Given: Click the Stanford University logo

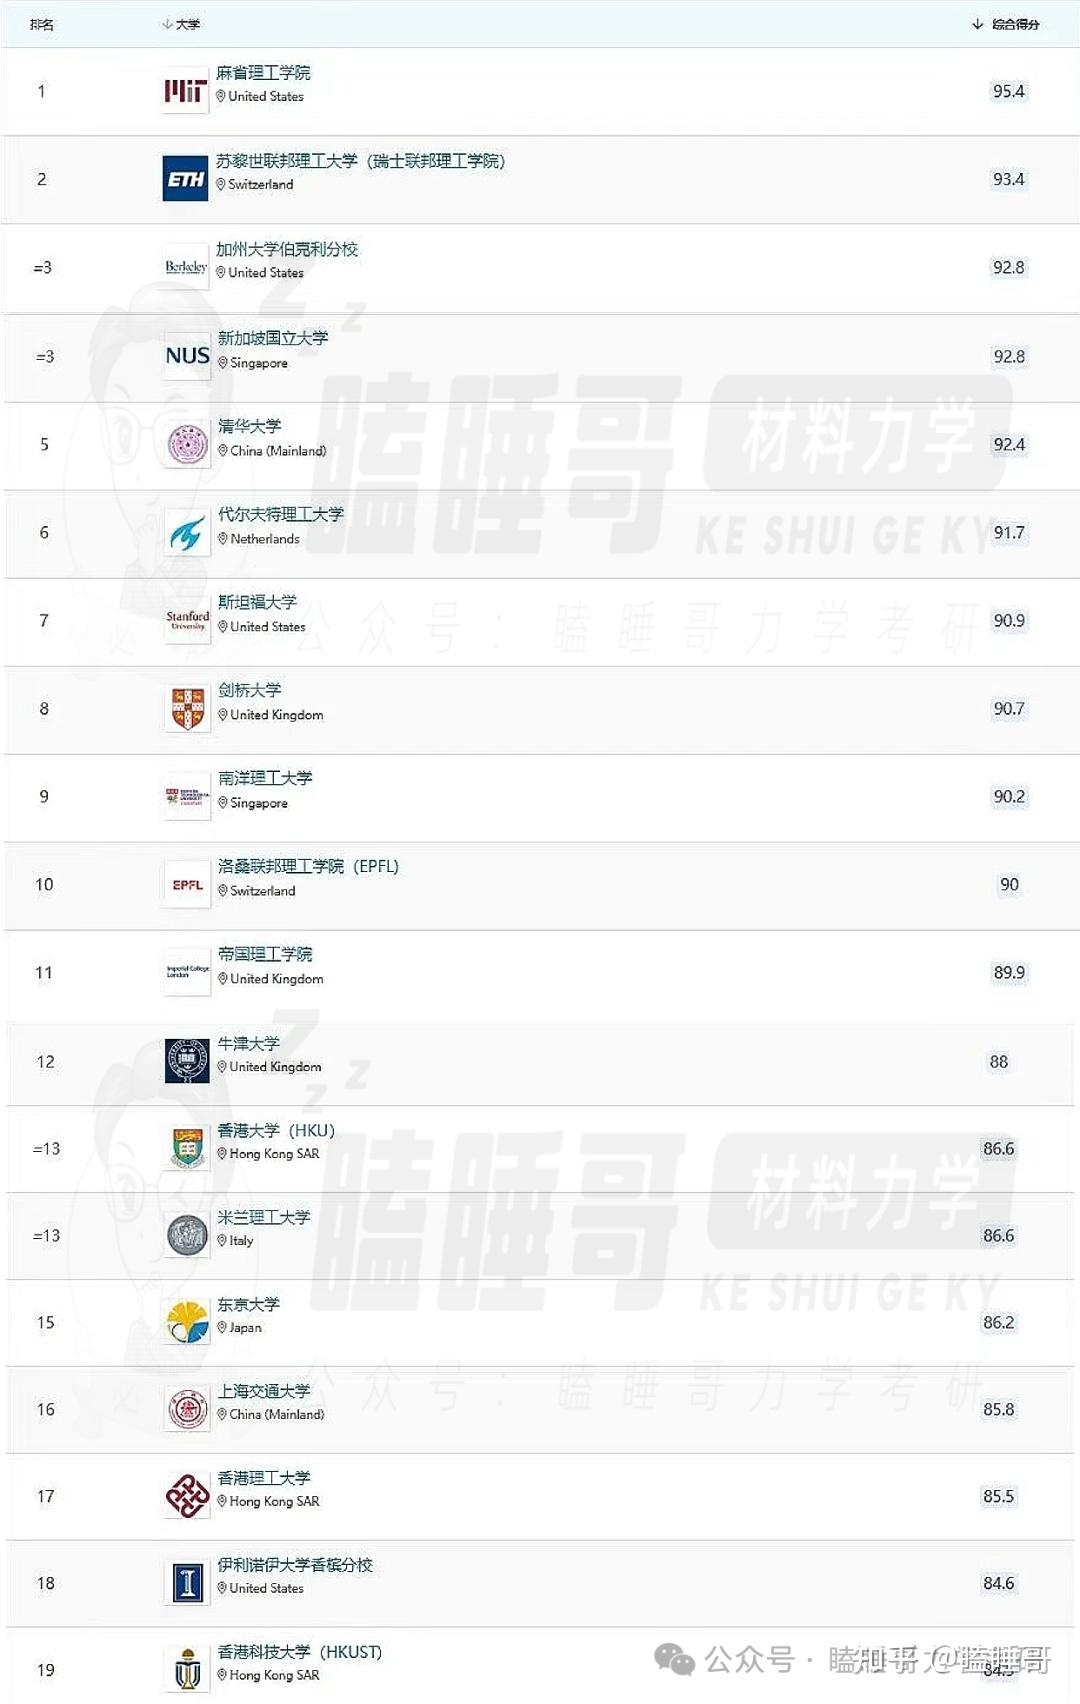Looking at the screenshot, I should pos(187,621).
